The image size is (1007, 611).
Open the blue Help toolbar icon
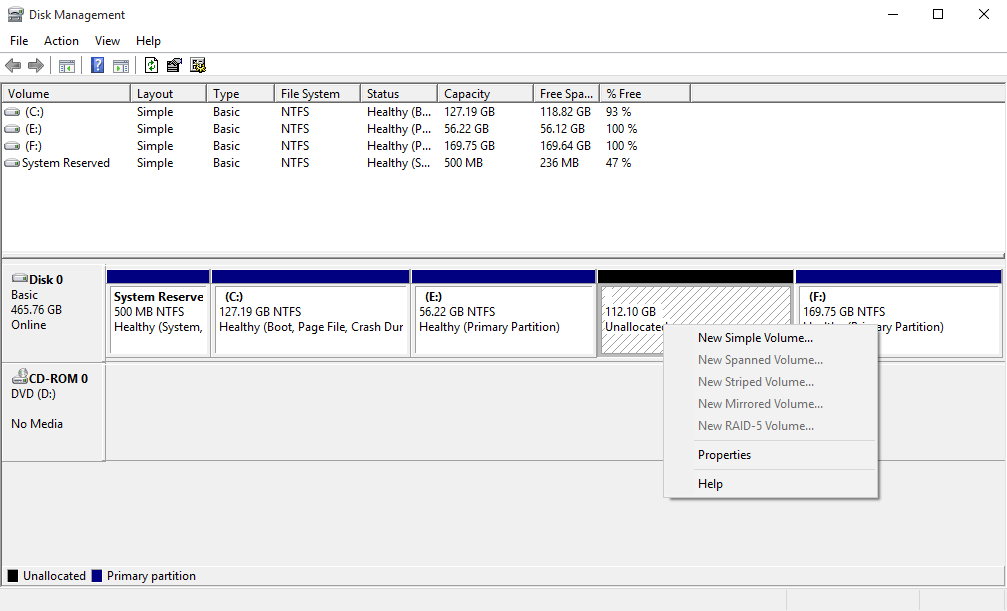click(98, 65)
